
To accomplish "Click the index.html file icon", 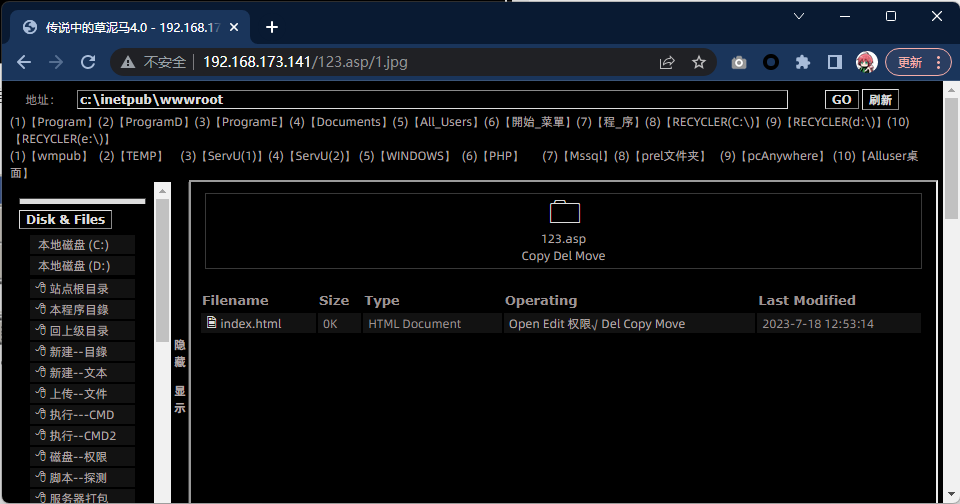I will (x=211, y=323).
